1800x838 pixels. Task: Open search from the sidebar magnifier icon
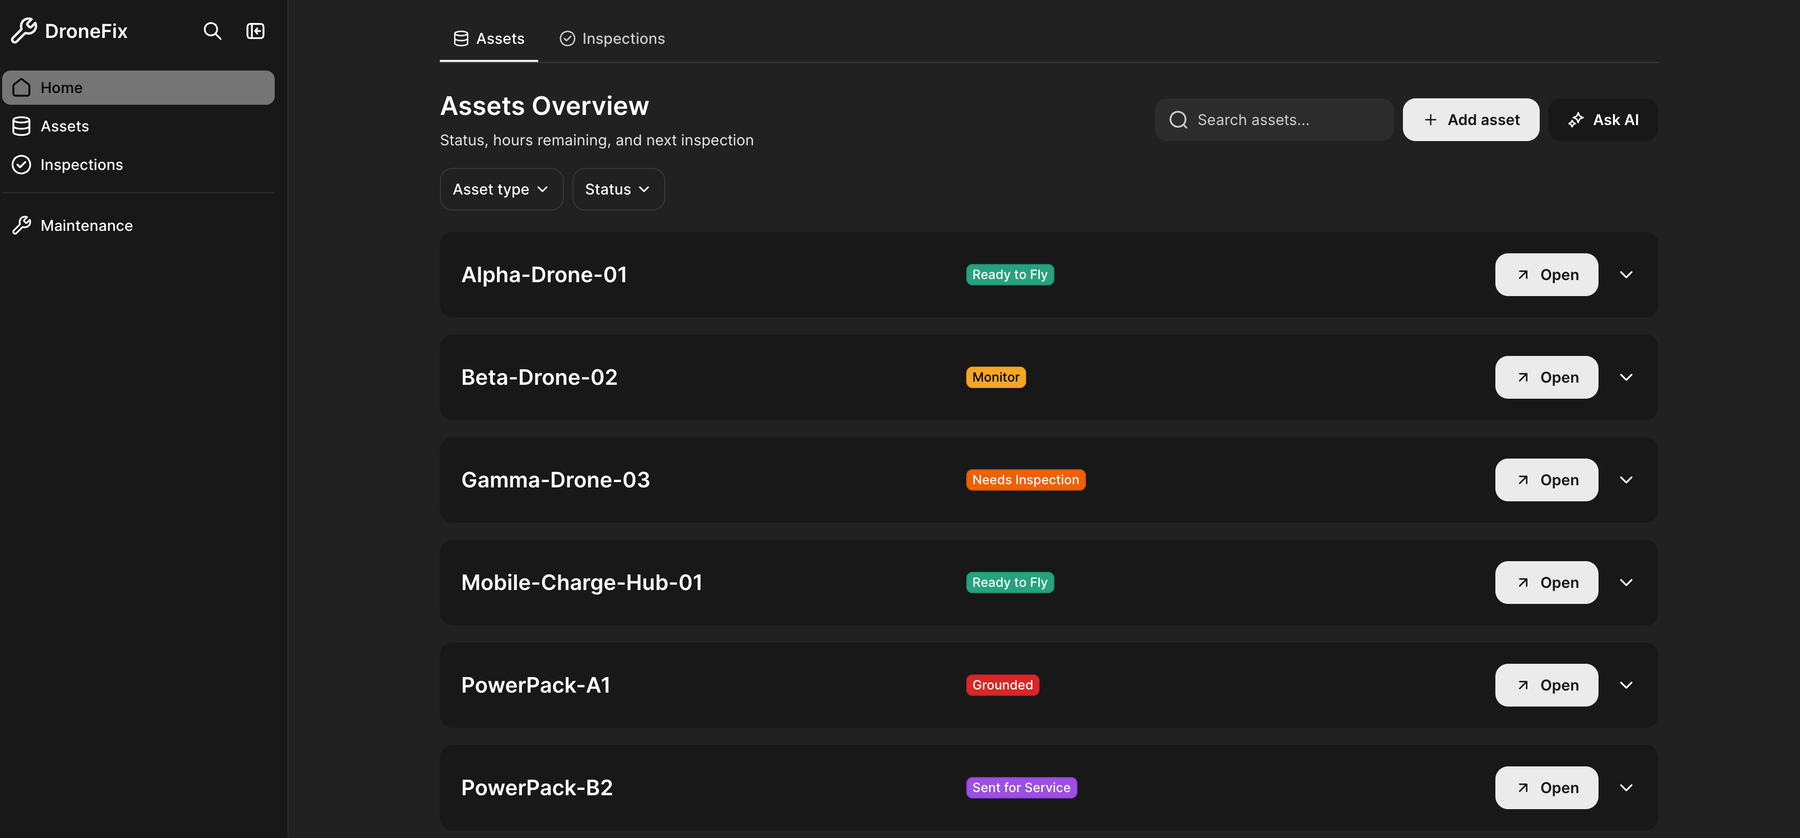coord(212,31)
